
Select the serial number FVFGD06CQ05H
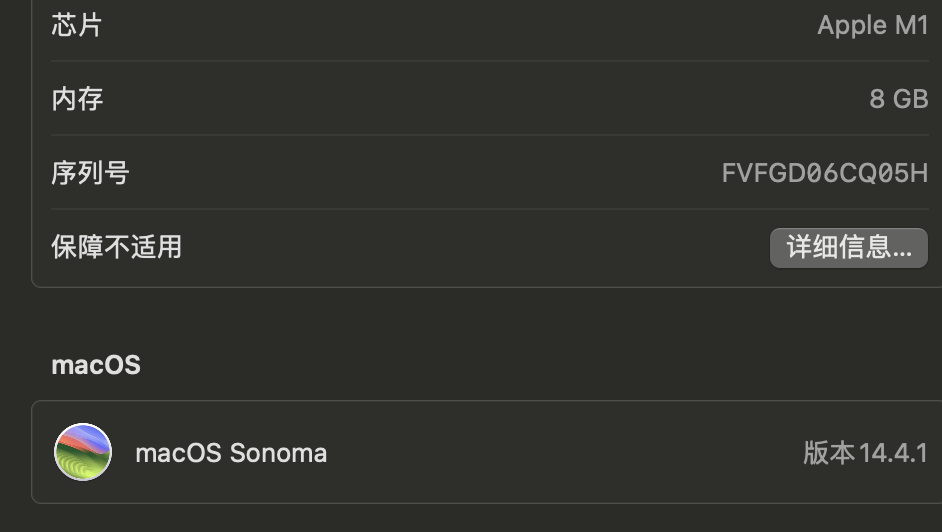824,173
